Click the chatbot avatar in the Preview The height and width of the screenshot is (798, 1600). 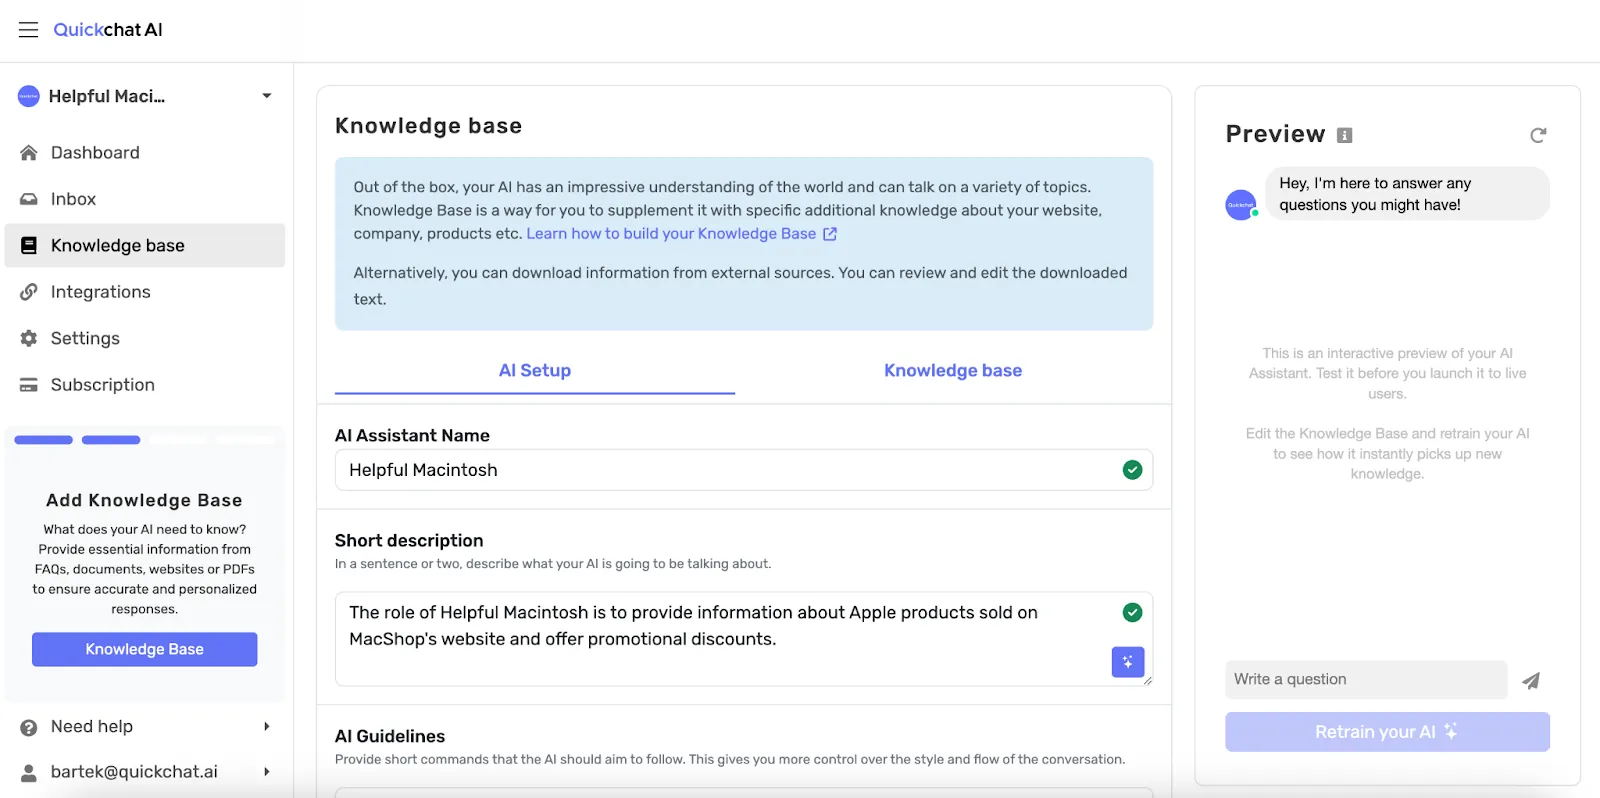click(1241, 205)
